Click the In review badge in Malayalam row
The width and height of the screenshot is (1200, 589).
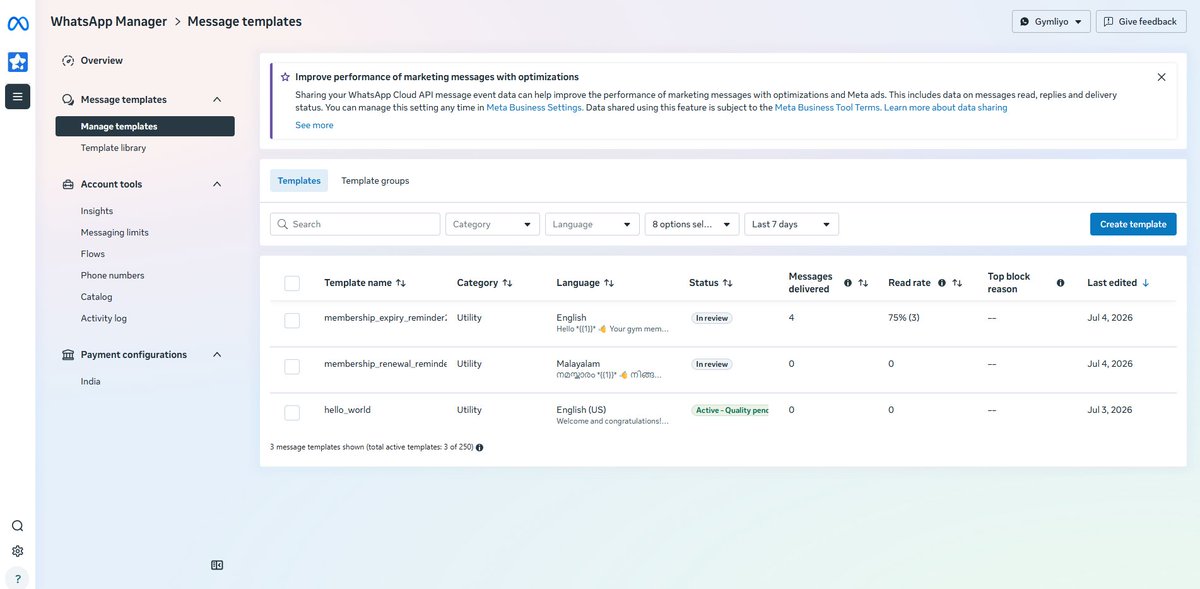(711, 364)
